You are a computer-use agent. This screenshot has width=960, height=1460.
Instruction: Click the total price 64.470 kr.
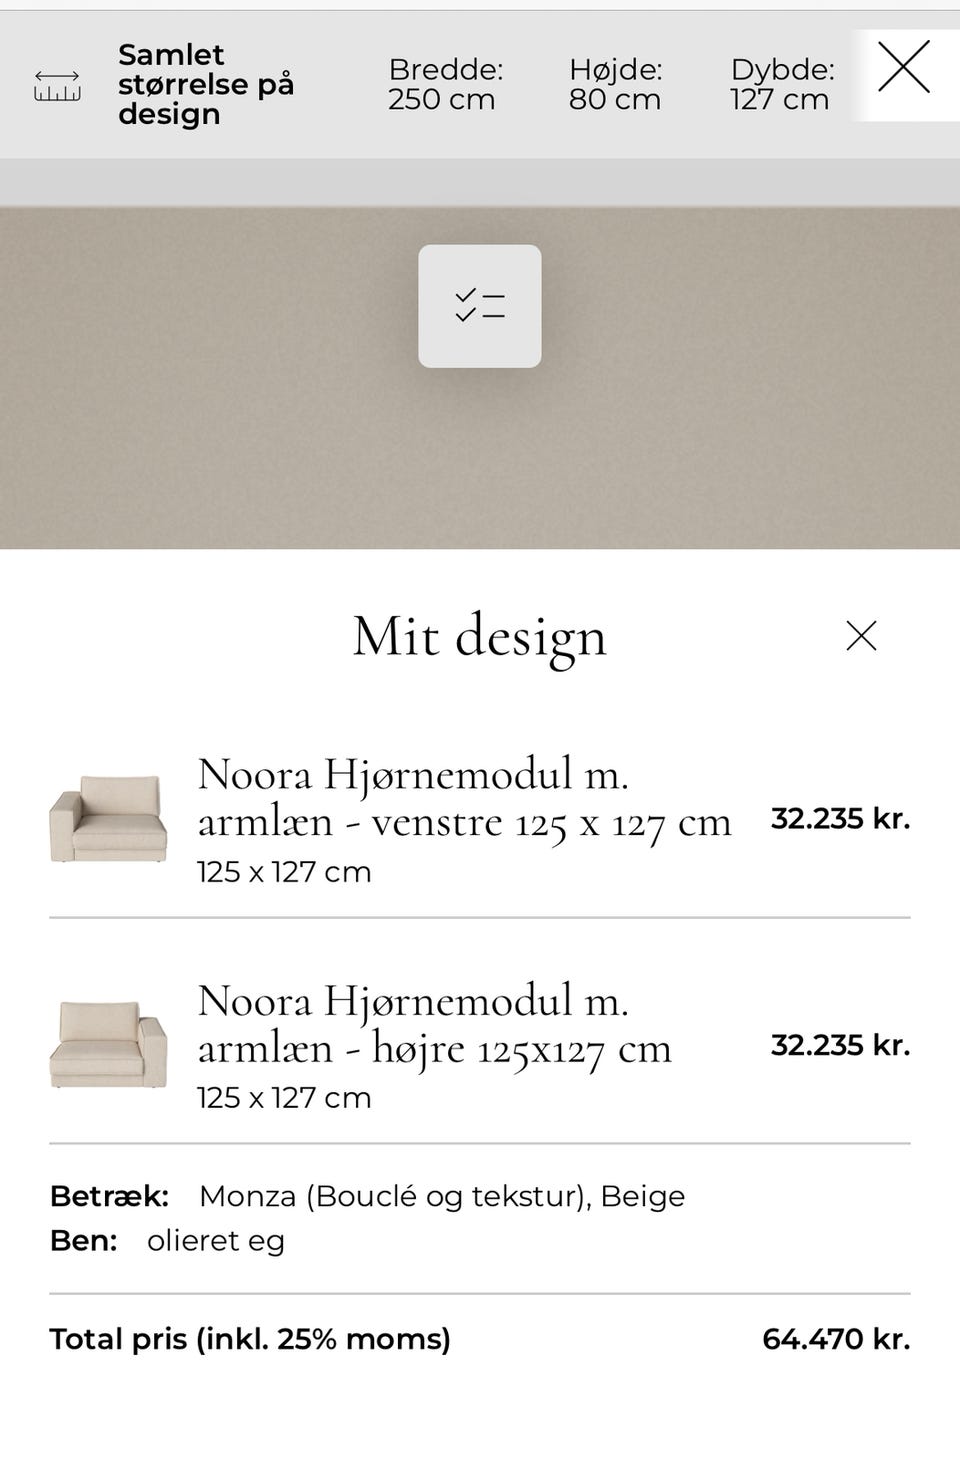click(836, 1339)
